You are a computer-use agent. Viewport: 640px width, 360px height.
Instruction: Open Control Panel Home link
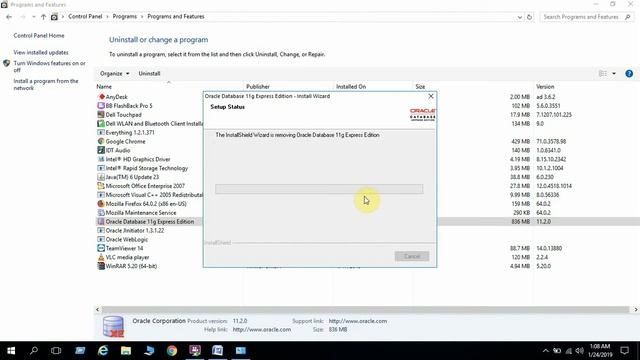[x=39, y=36]
